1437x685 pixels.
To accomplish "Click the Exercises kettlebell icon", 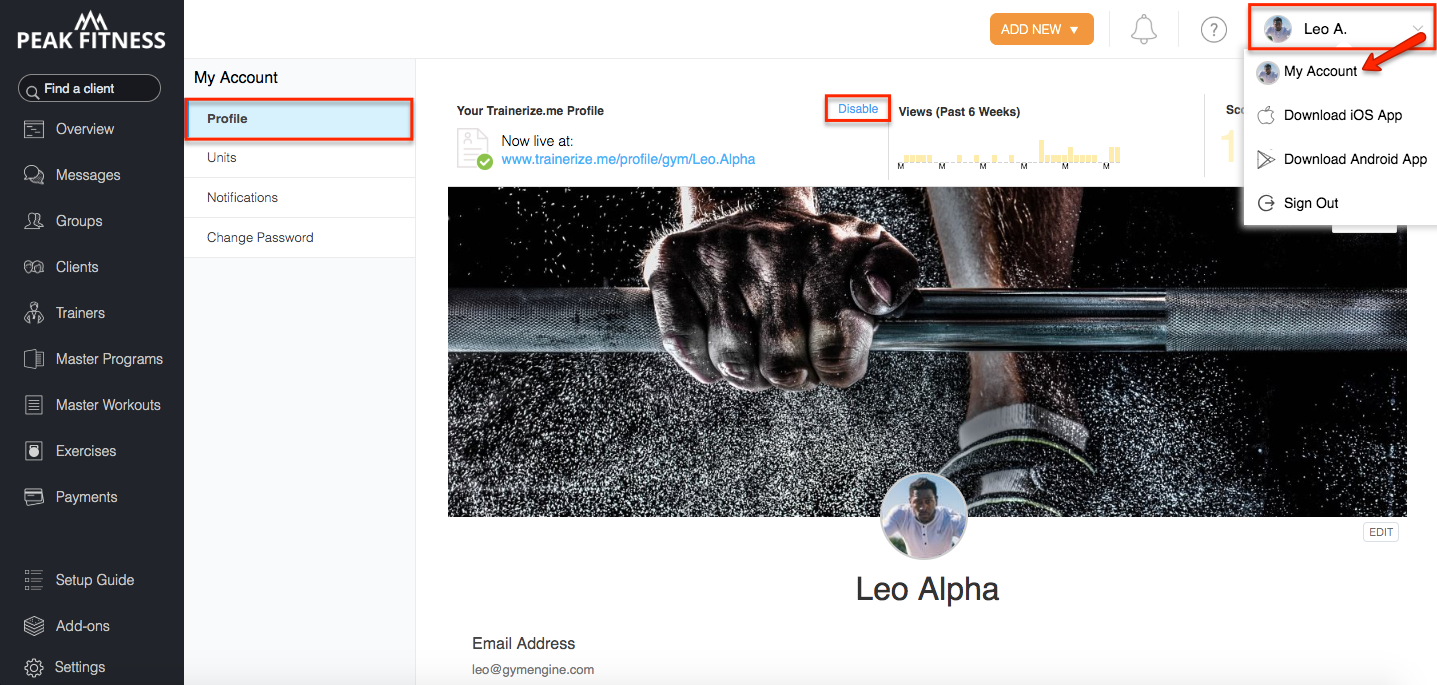I will [34, 451].
